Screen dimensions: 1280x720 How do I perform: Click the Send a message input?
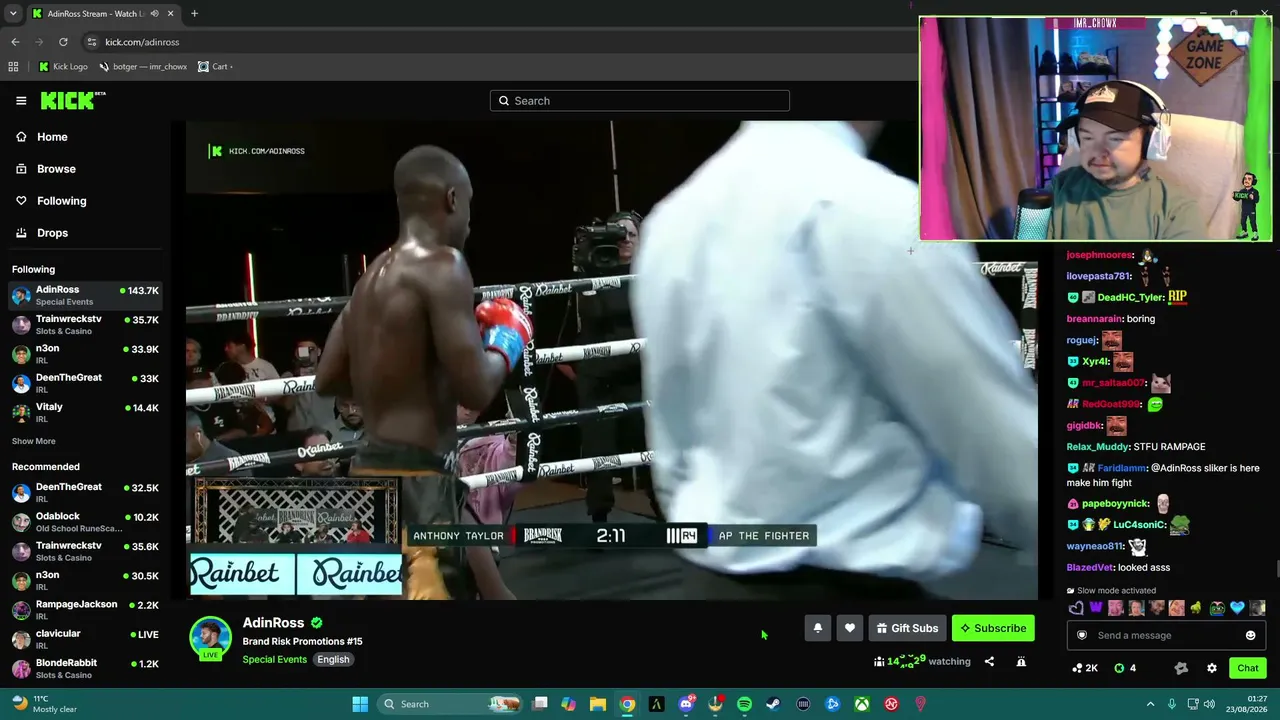pyautogui.click(x=1164, y=635)
